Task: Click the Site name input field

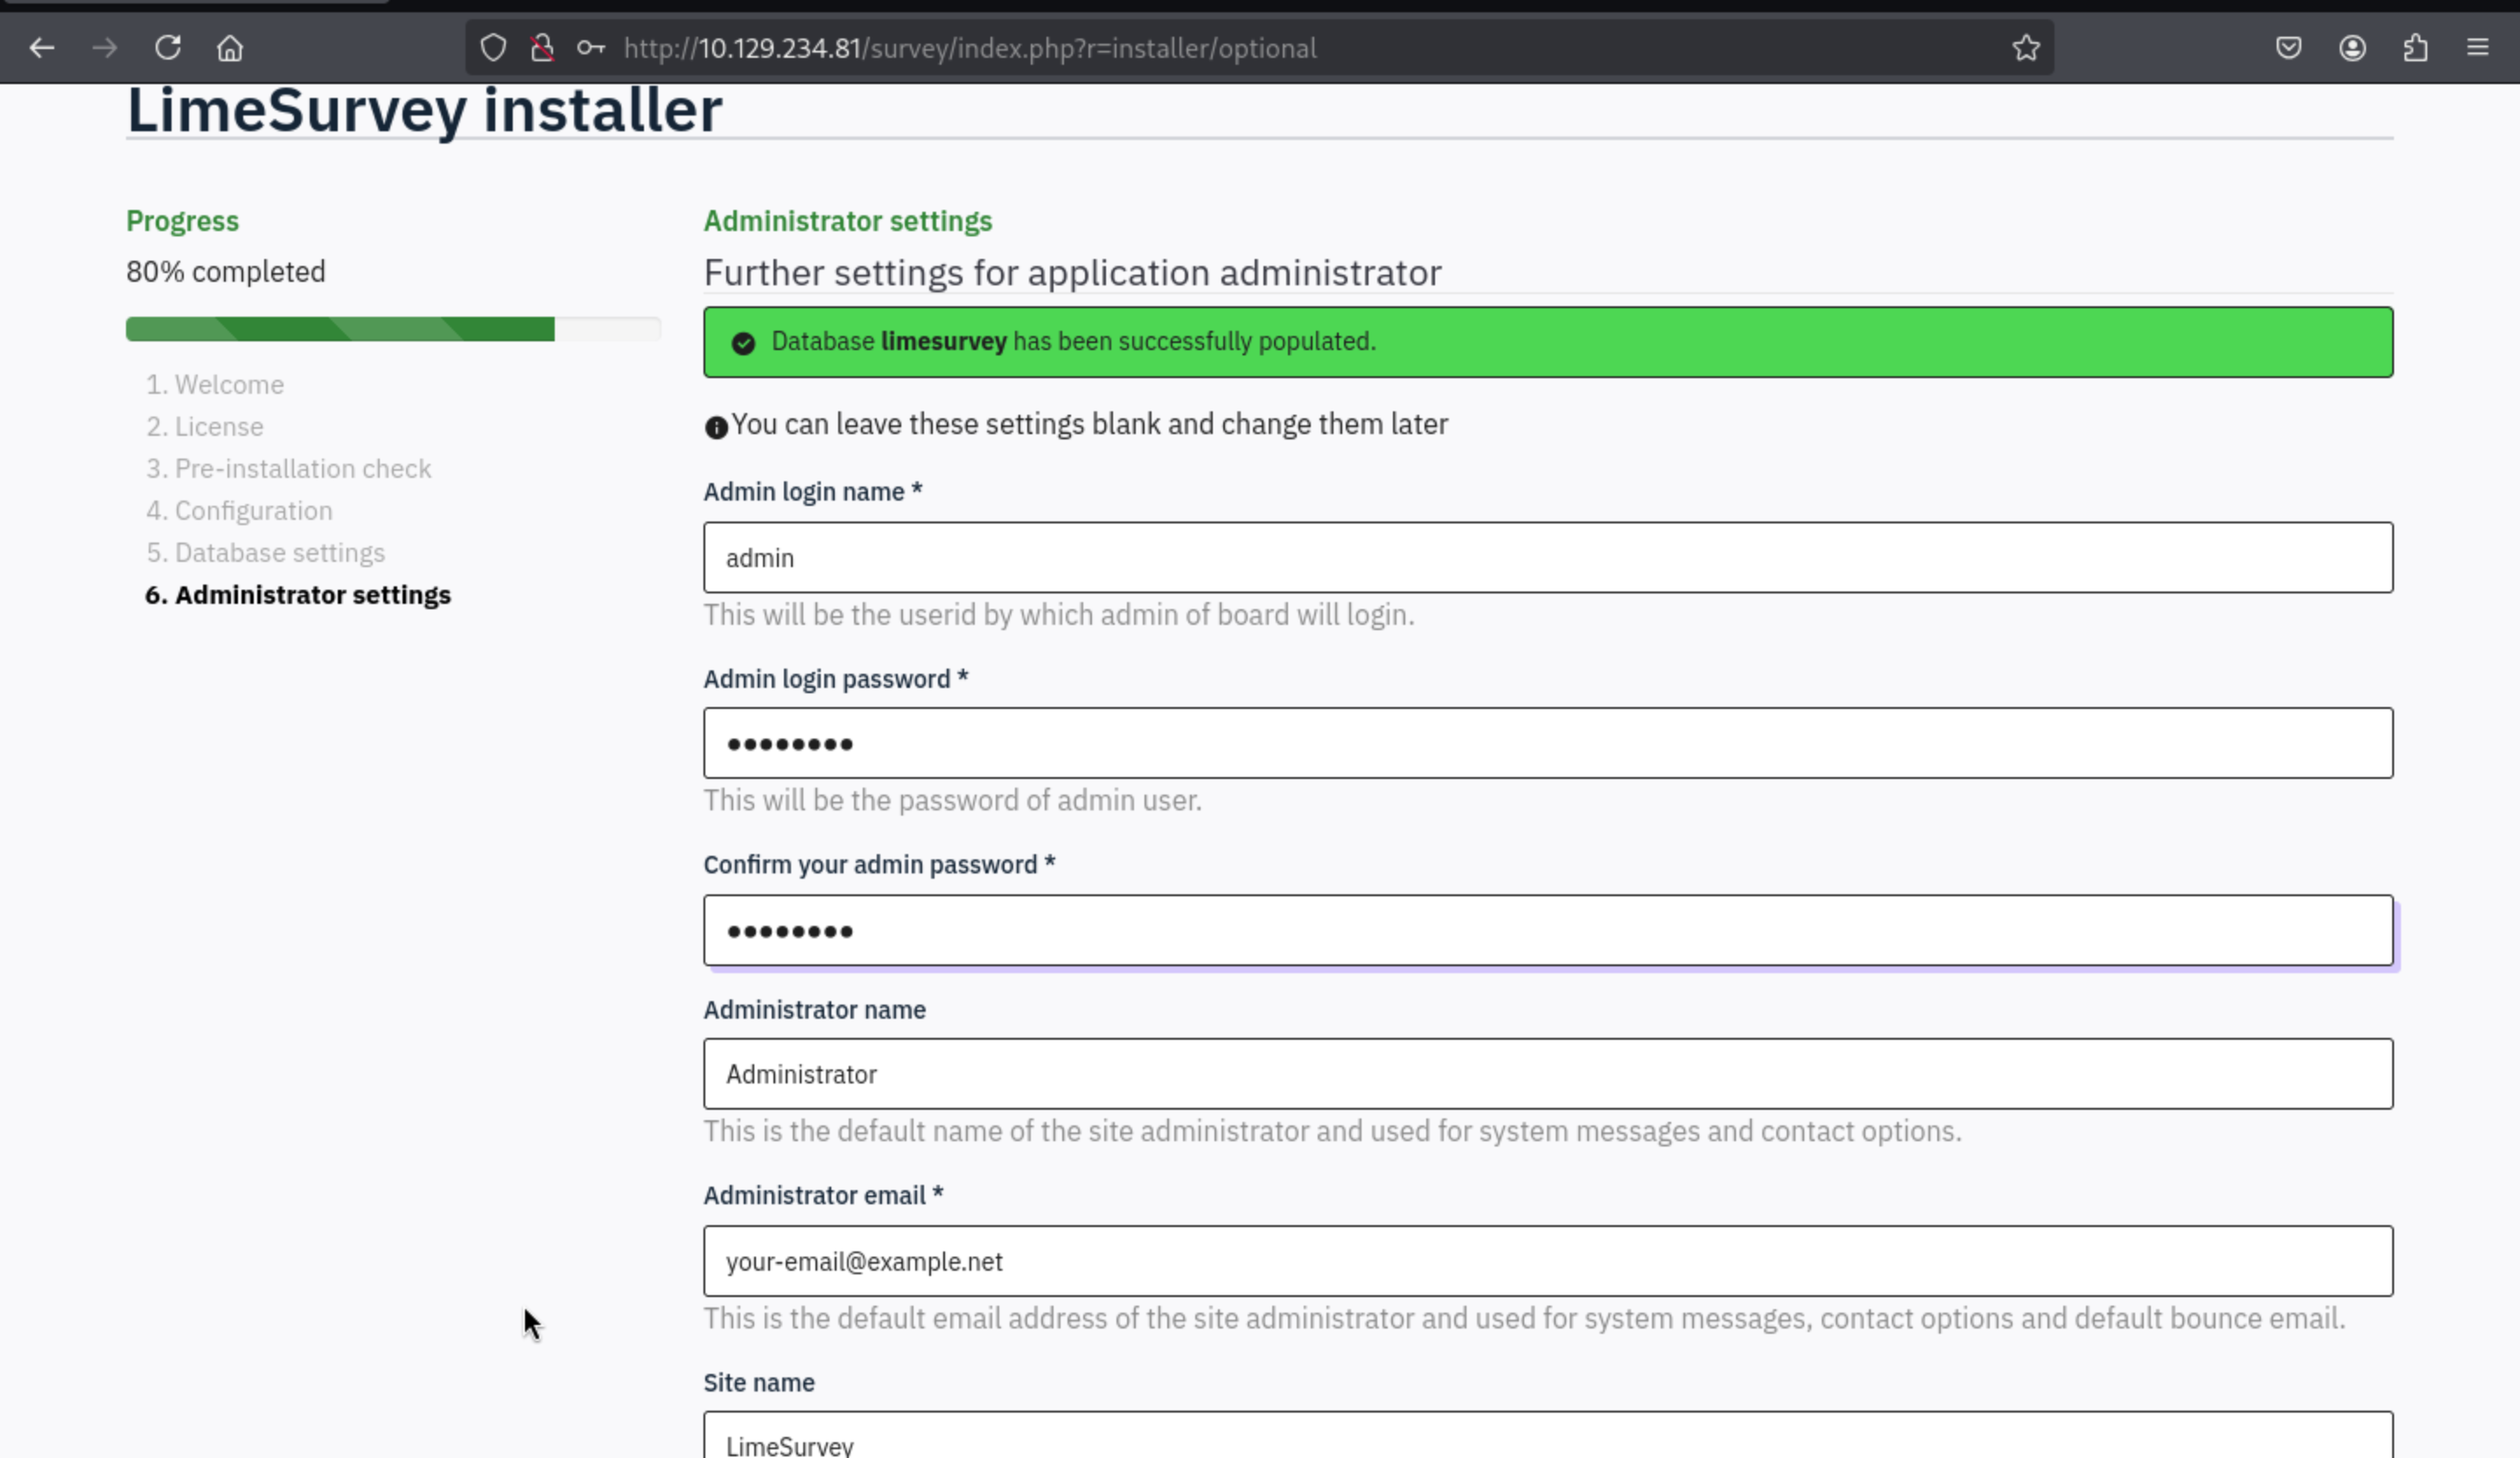Action: point(1547,1440)
